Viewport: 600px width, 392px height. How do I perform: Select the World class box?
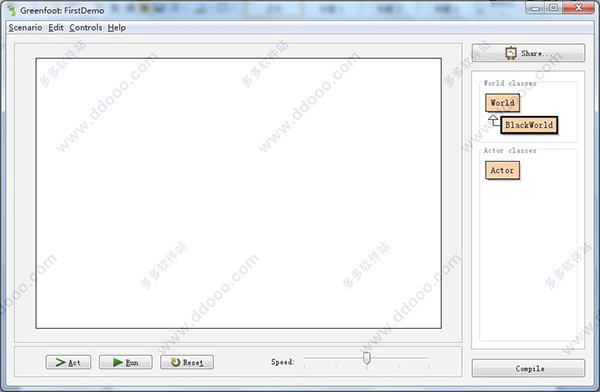(x=502, y=103)
